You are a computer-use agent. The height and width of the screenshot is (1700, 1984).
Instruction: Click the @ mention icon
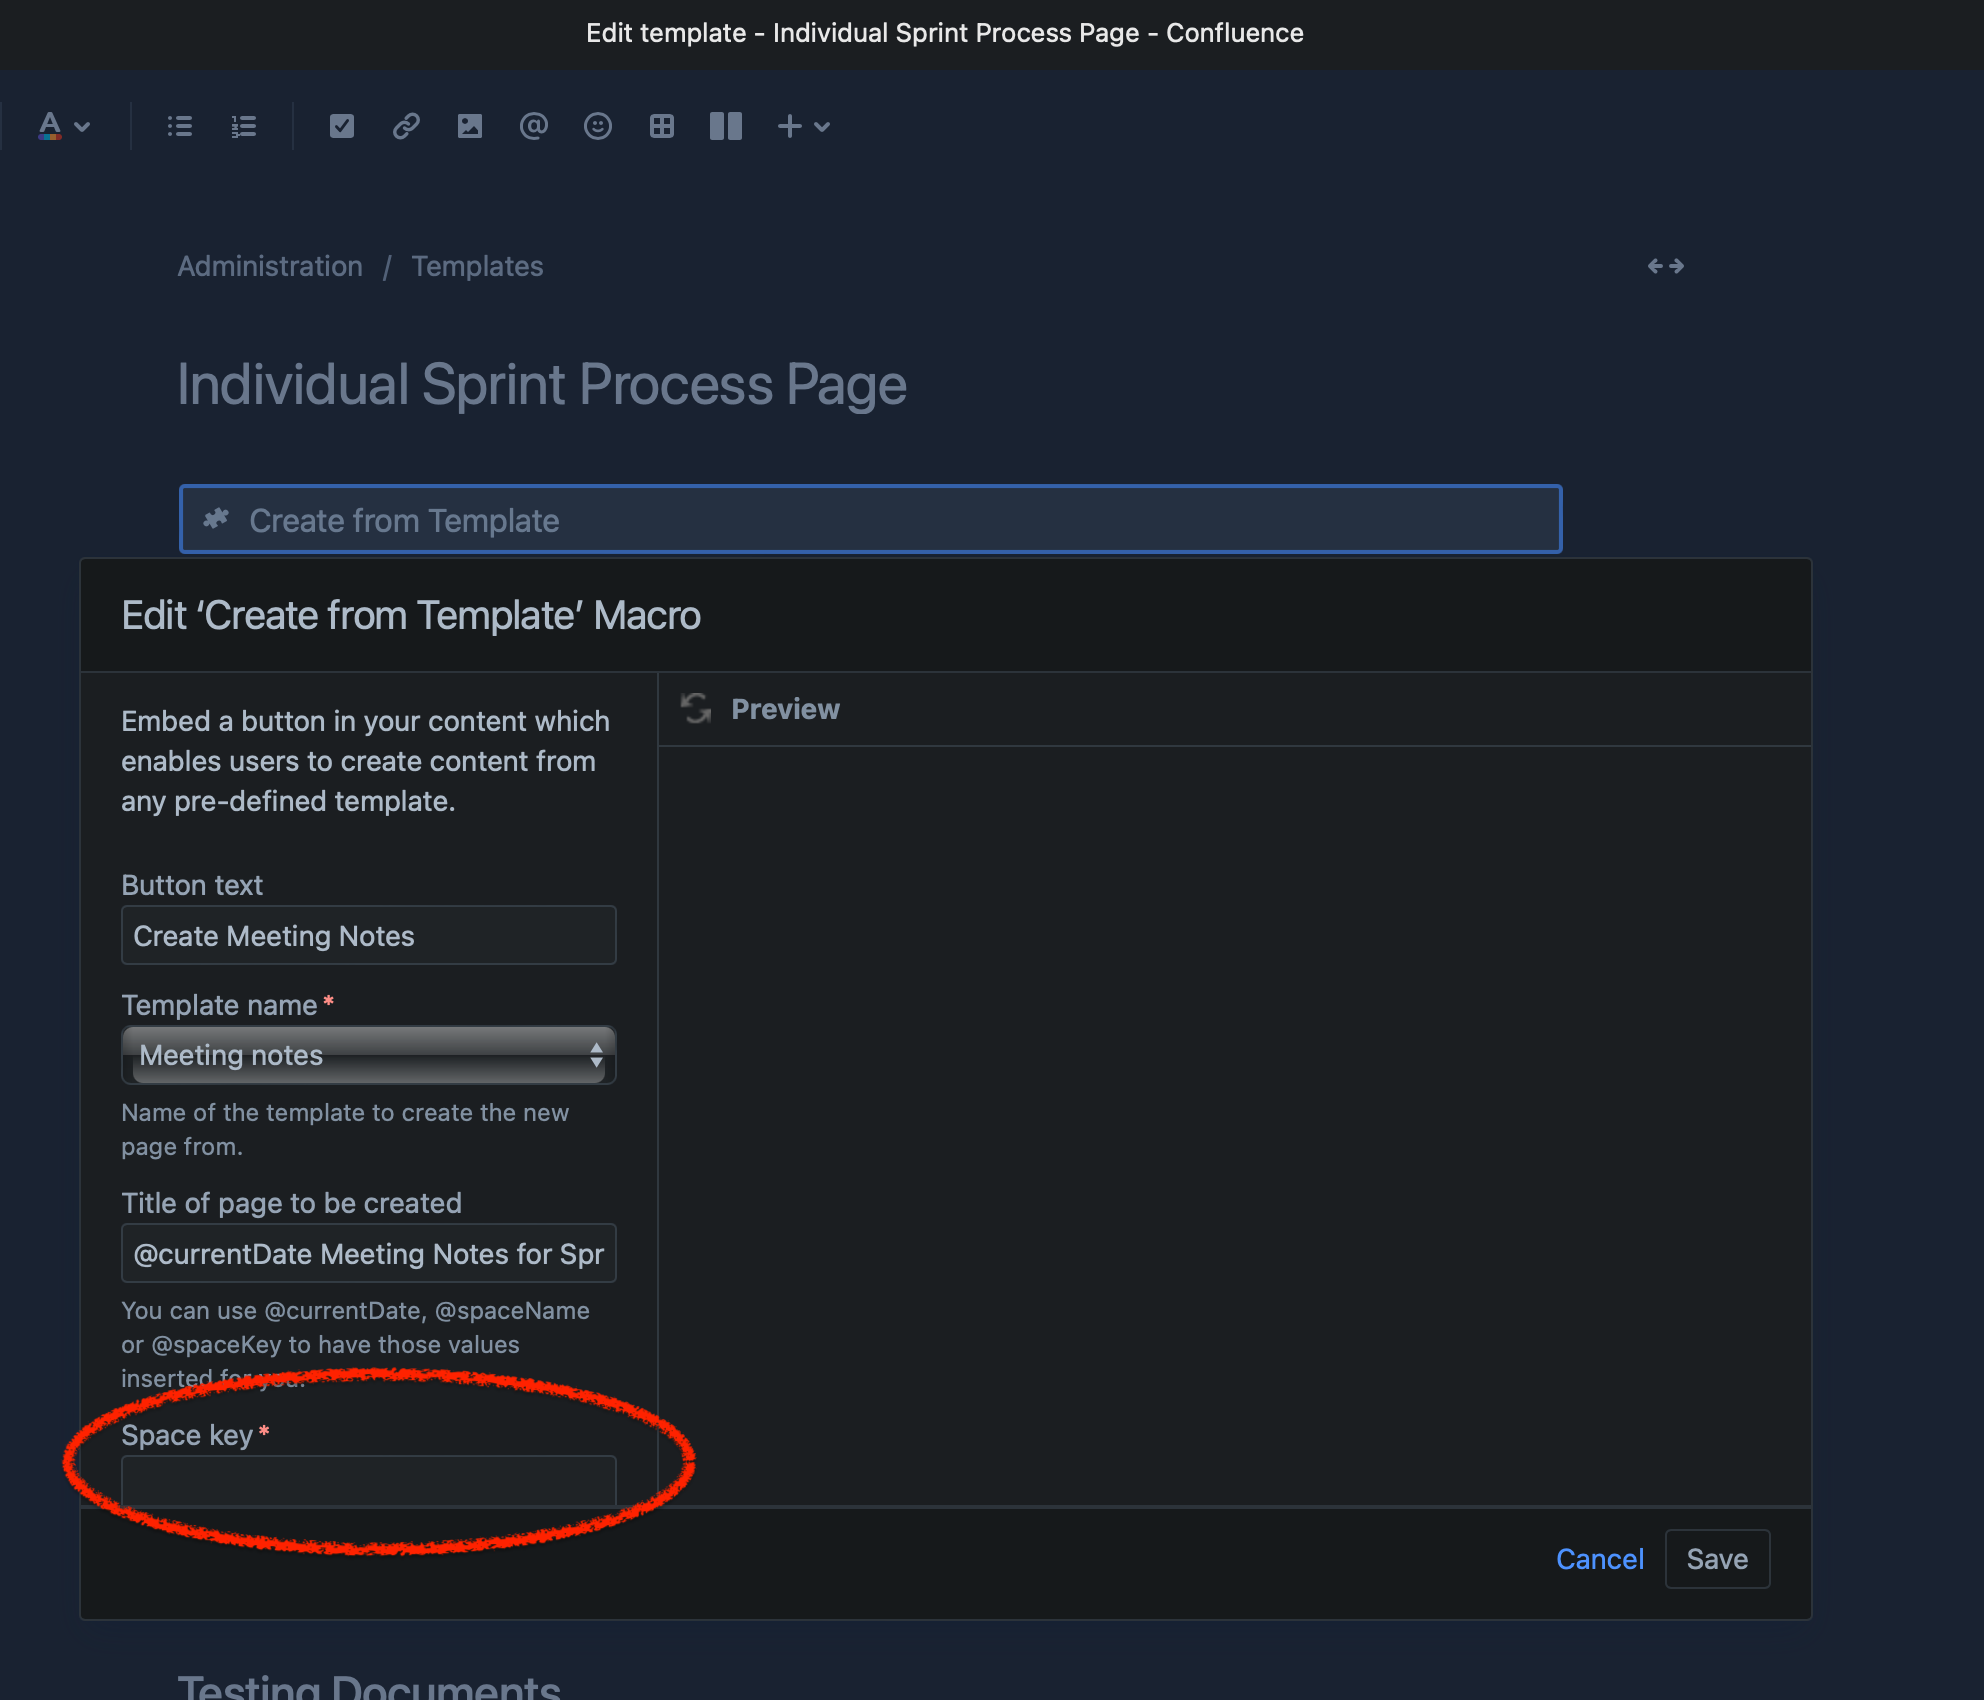tap(534, 126)
